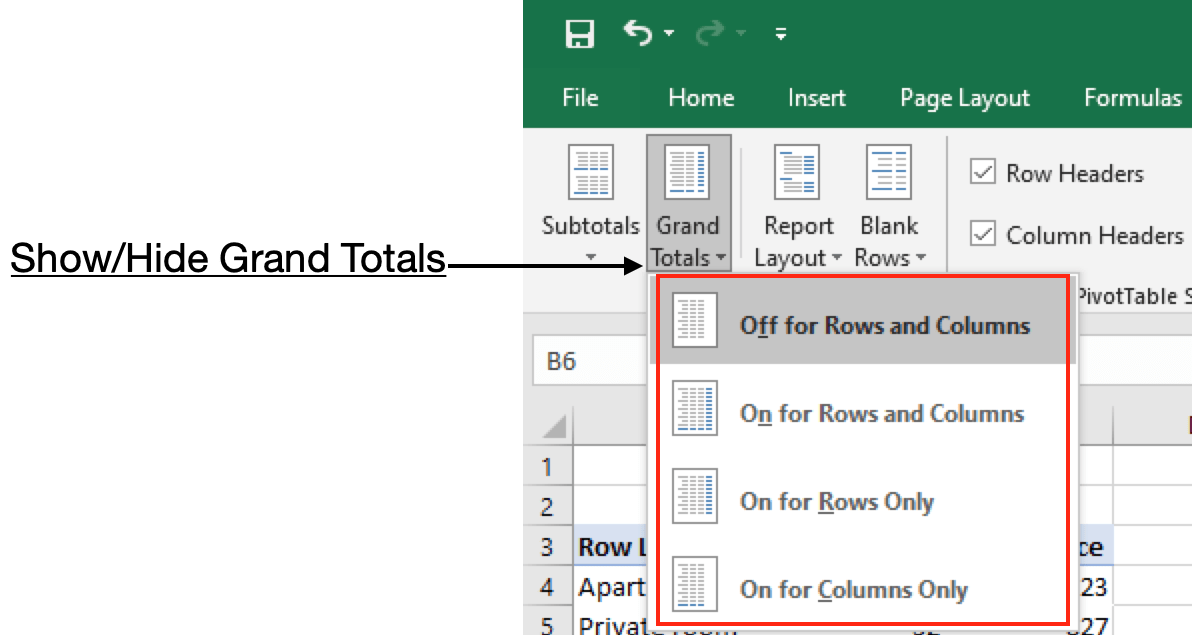Click the Grand Totals ribbon icon
Image resolution: width=1192 pixels, height=636 pixels.
coord(687,173)
